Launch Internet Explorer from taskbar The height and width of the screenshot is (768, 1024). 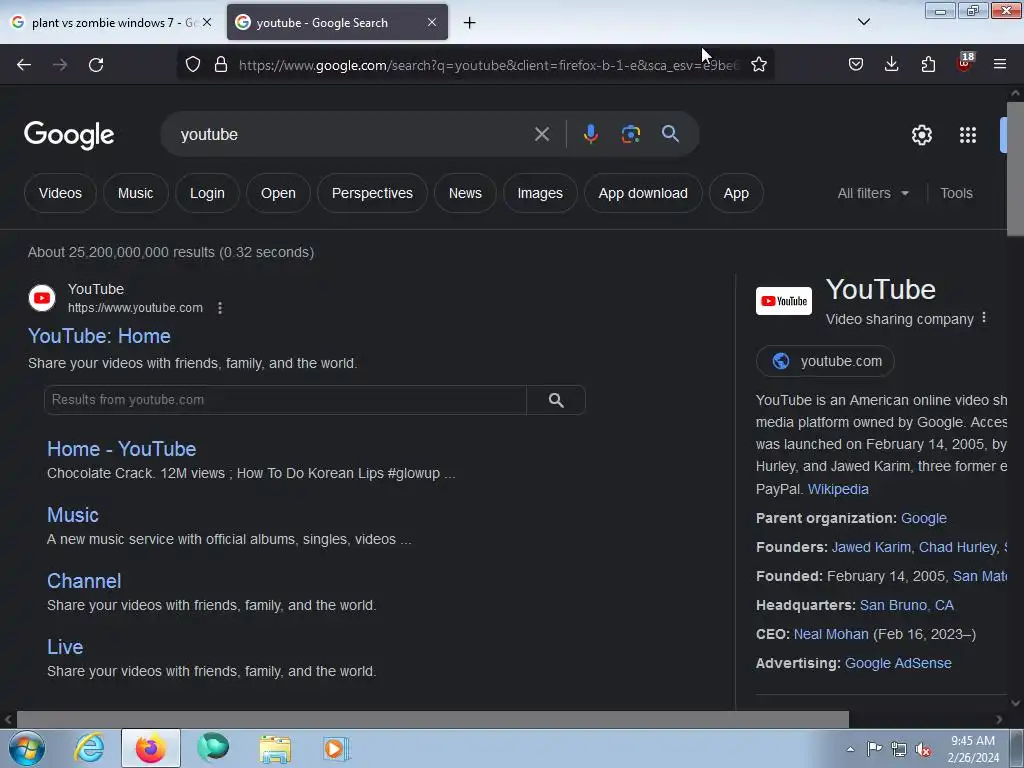89,748
